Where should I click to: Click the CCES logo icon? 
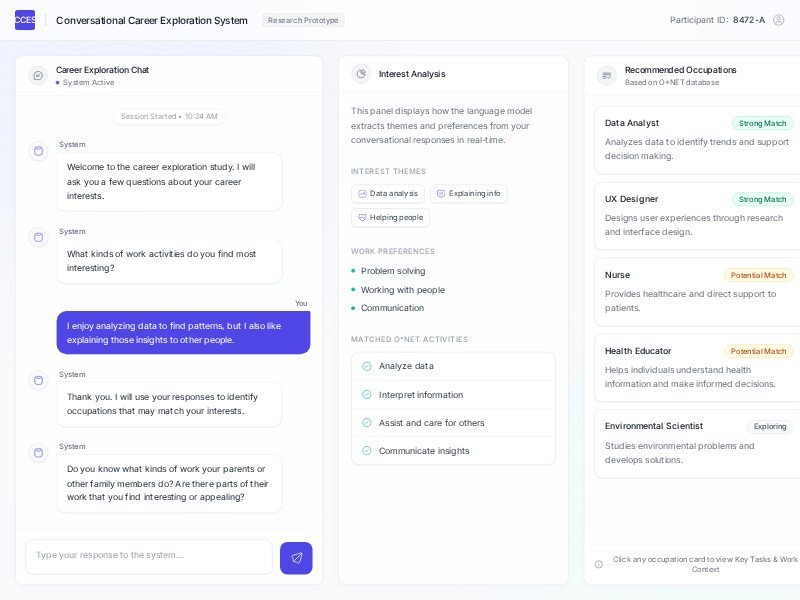(x=25, y=20)
